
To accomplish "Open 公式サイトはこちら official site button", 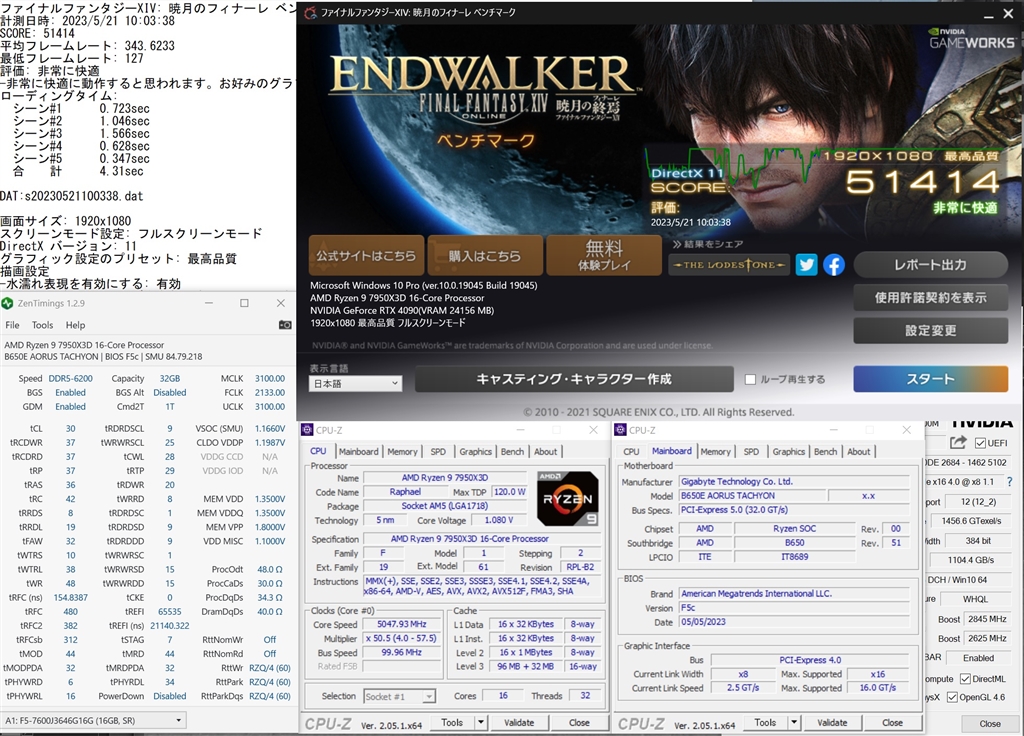I will [366, 255].
